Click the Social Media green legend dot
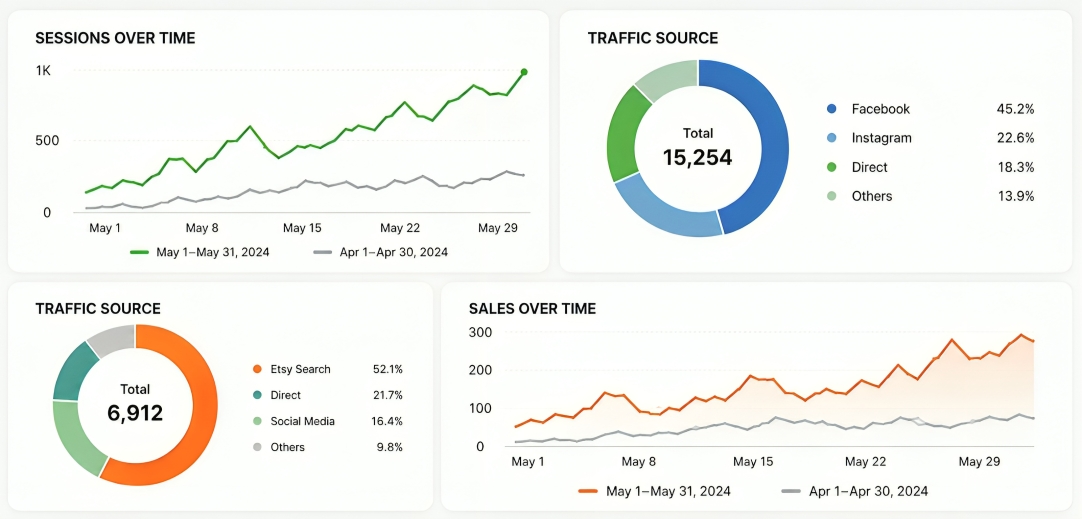 pyautogui.click(x=257, y=421)
